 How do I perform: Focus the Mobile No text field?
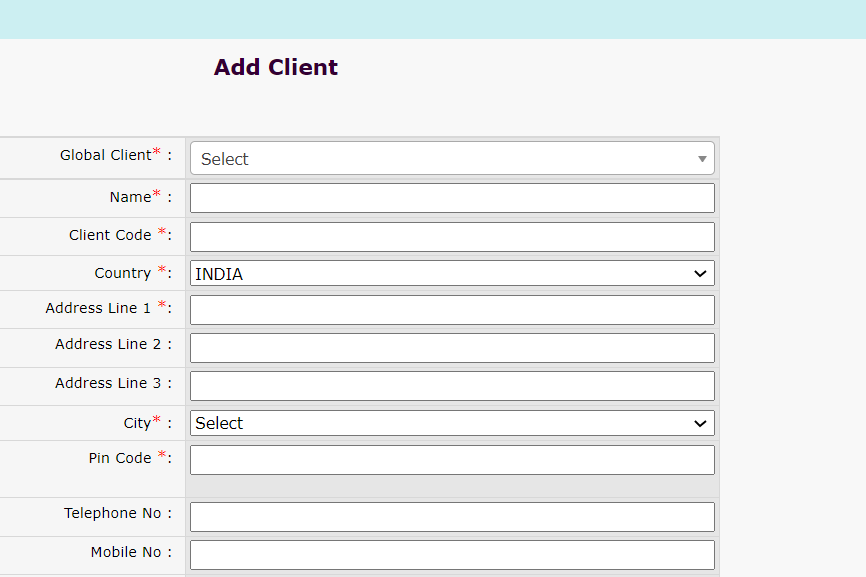(x=452, y=555)
